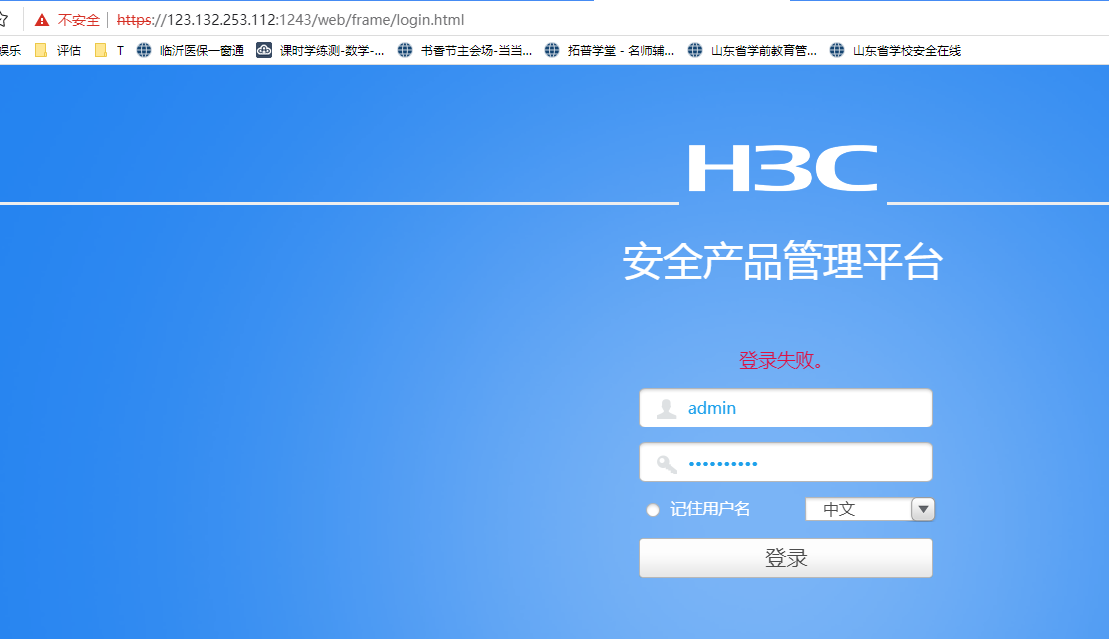Screen dimensions: 1109x639
Task: Enable the 记住用户名 radio option
Action: point(653,510)
